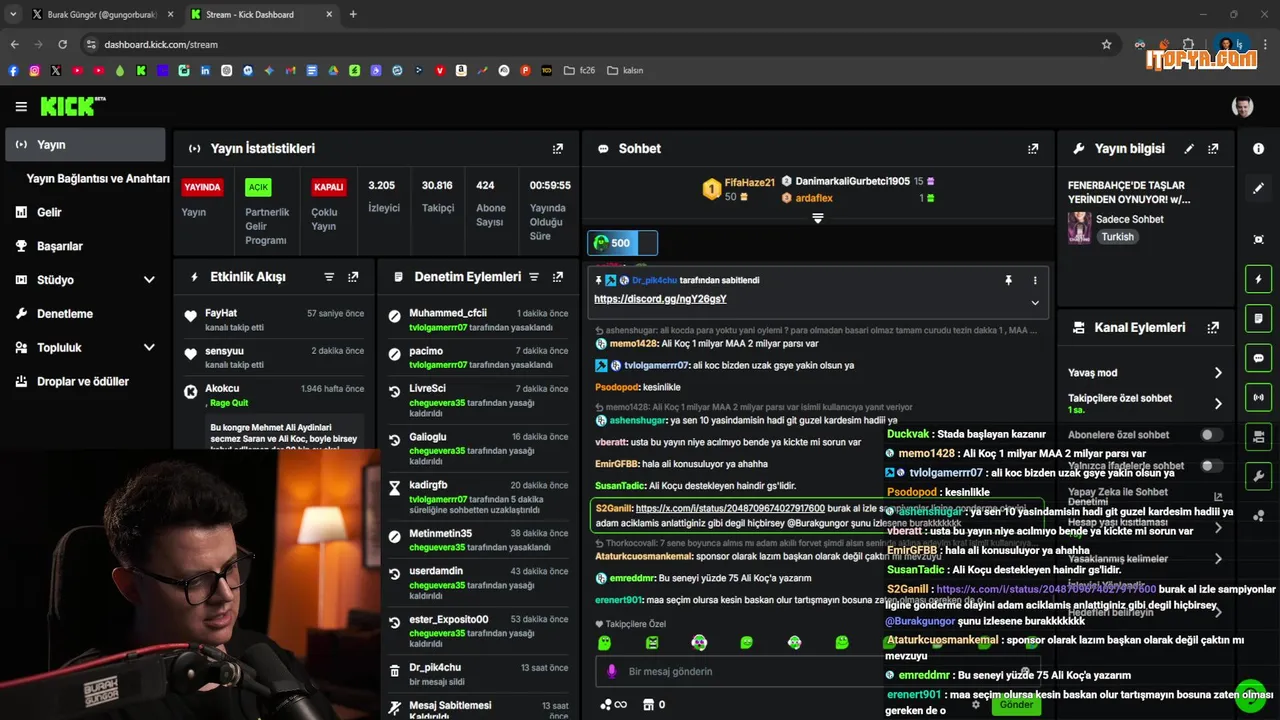Open filter options in Denetim Eylemleri

tap(534, 276)
